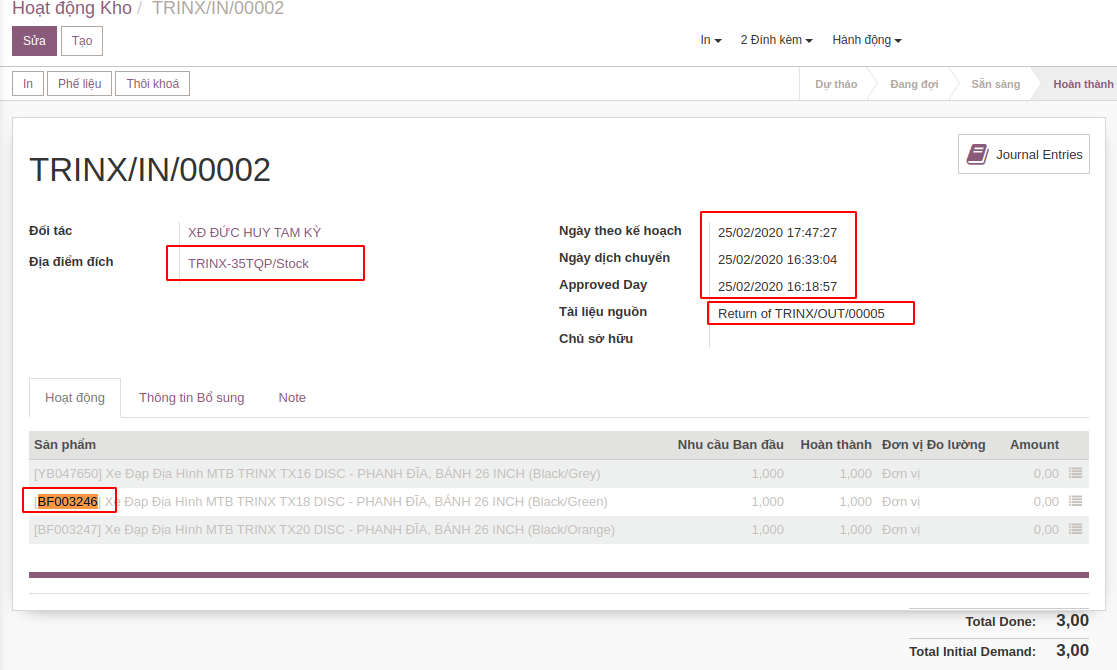Click Amount 0,00 in TX16 row
Image resolution: width=1117 pixels, height=670 pixels.
pos(1046,473)
